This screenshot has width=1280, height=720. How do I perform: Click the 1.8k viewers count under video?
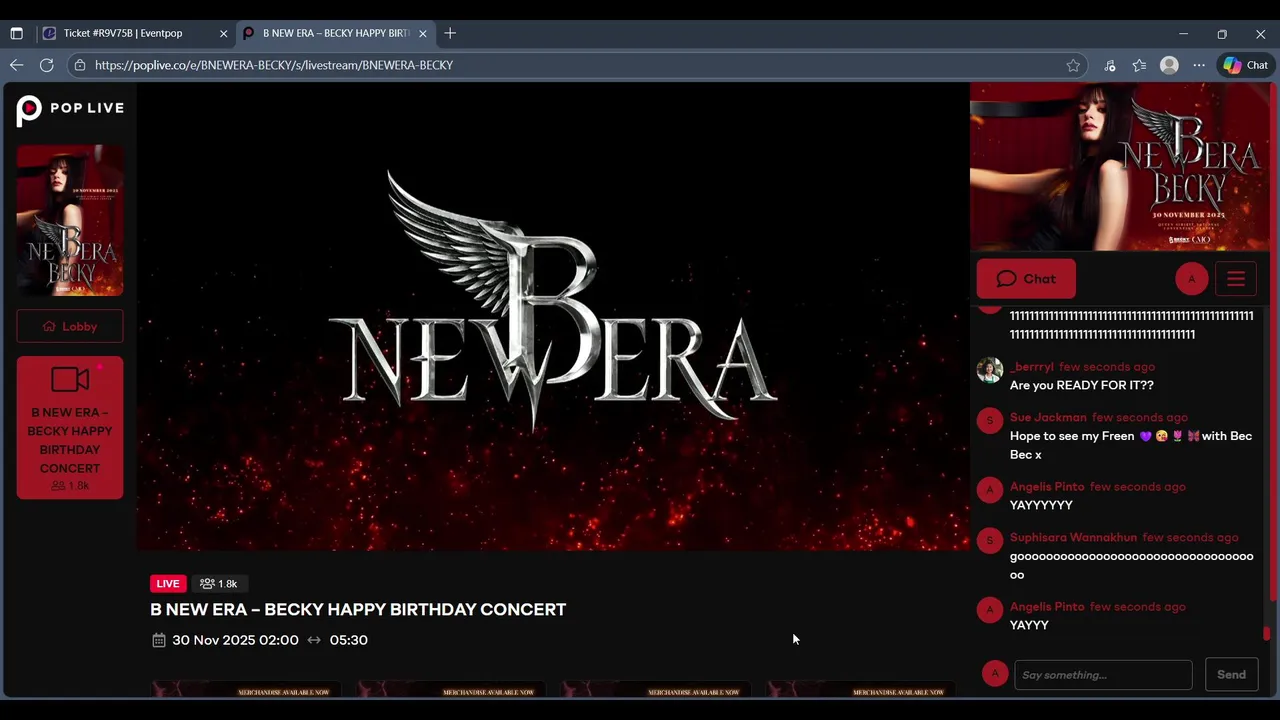point(219,584)
